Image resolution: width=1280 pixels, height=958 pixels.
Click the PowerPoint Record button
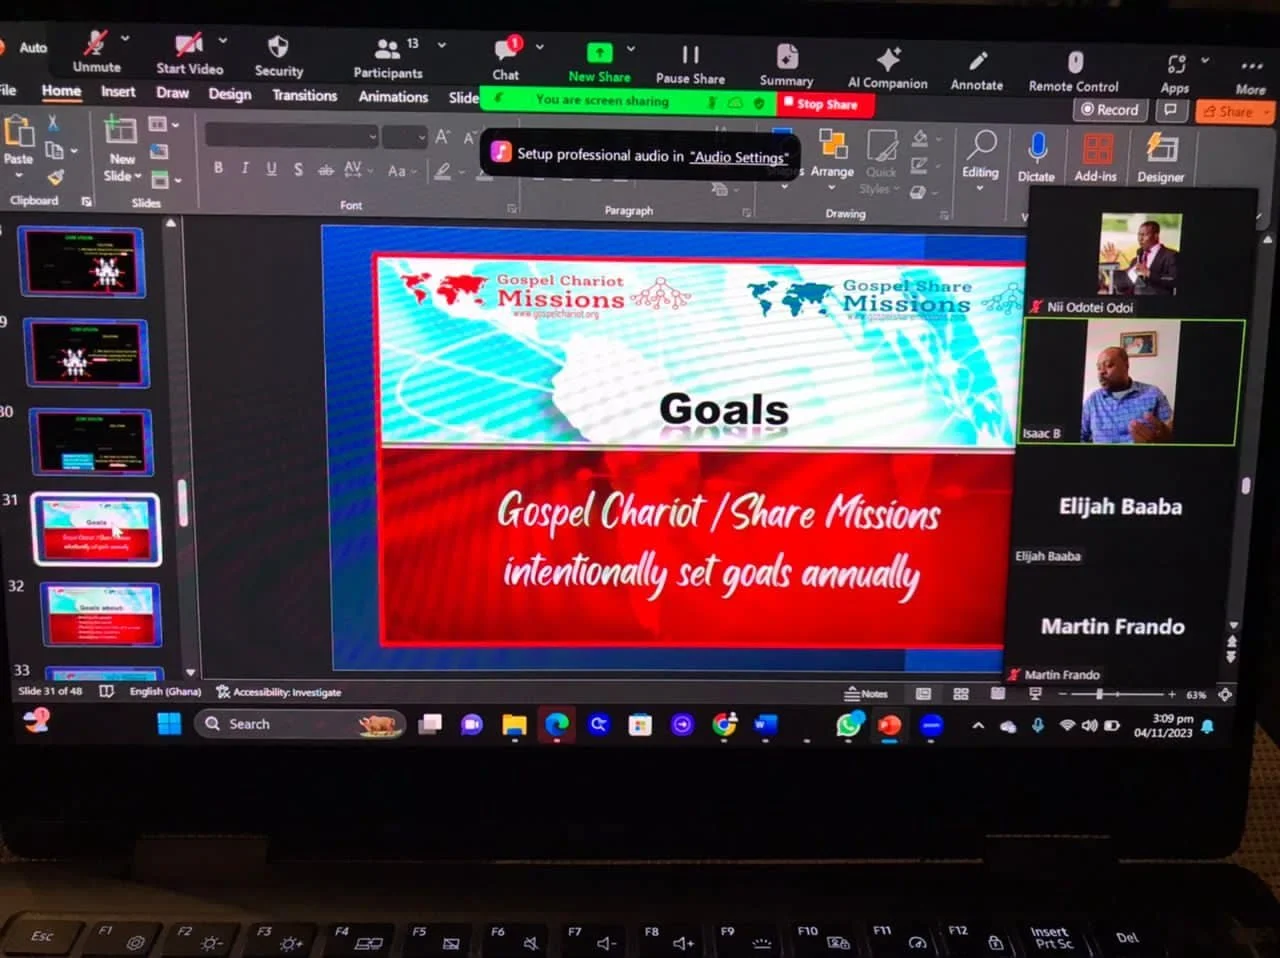[1108, 110]
